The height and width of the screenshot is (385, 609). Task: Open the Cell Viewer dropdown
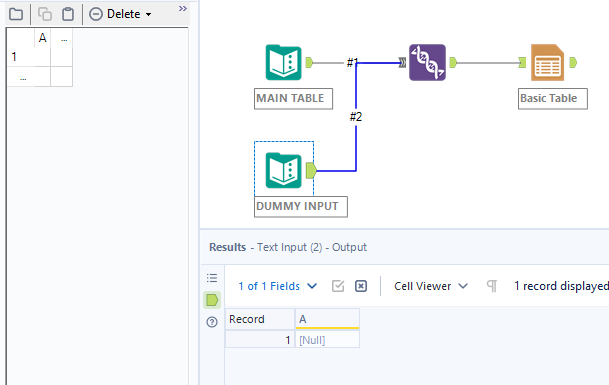(x=430, y=286)
